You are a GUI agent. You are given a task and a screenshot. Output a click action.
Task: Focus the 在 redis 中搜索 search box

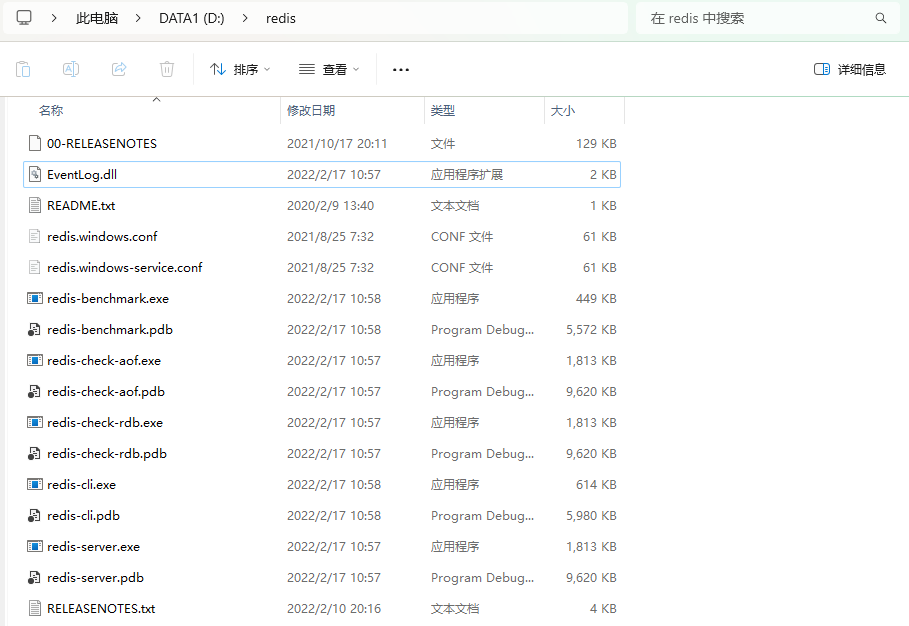pyautogui.click(x=768, y=19)
